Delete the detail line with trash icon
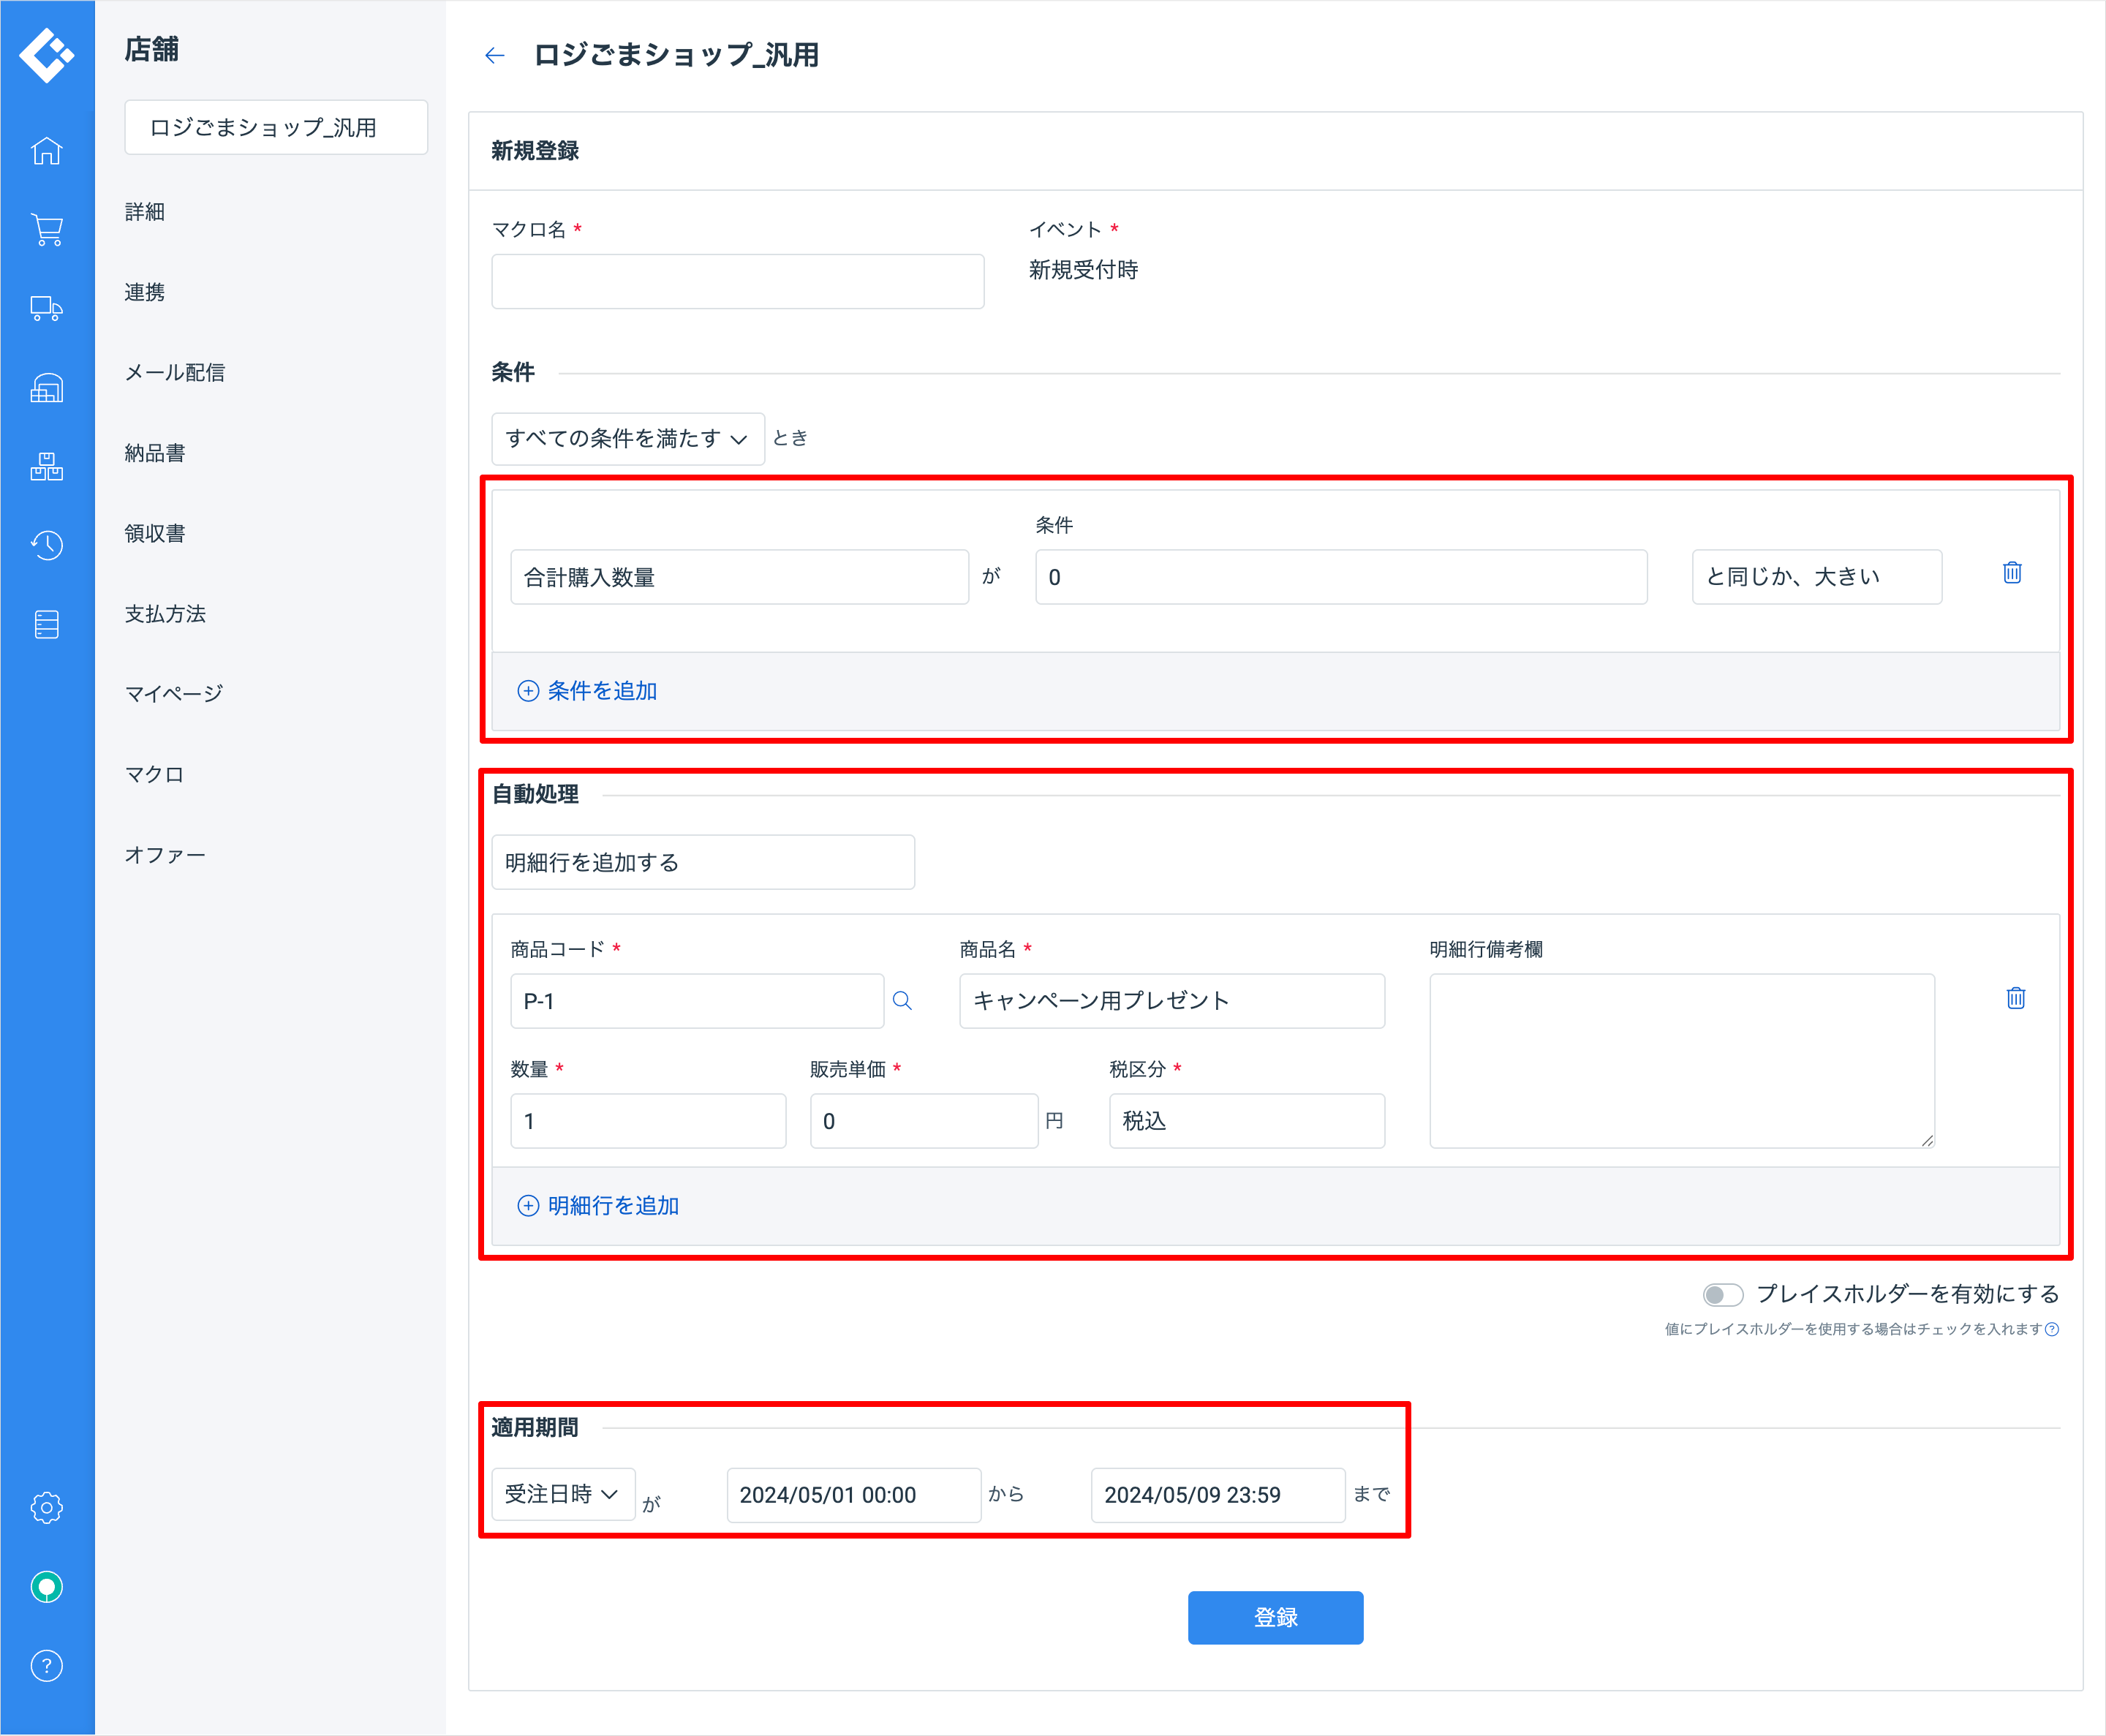Screen dimensions: 2106x1736 tap(2015, 998)
